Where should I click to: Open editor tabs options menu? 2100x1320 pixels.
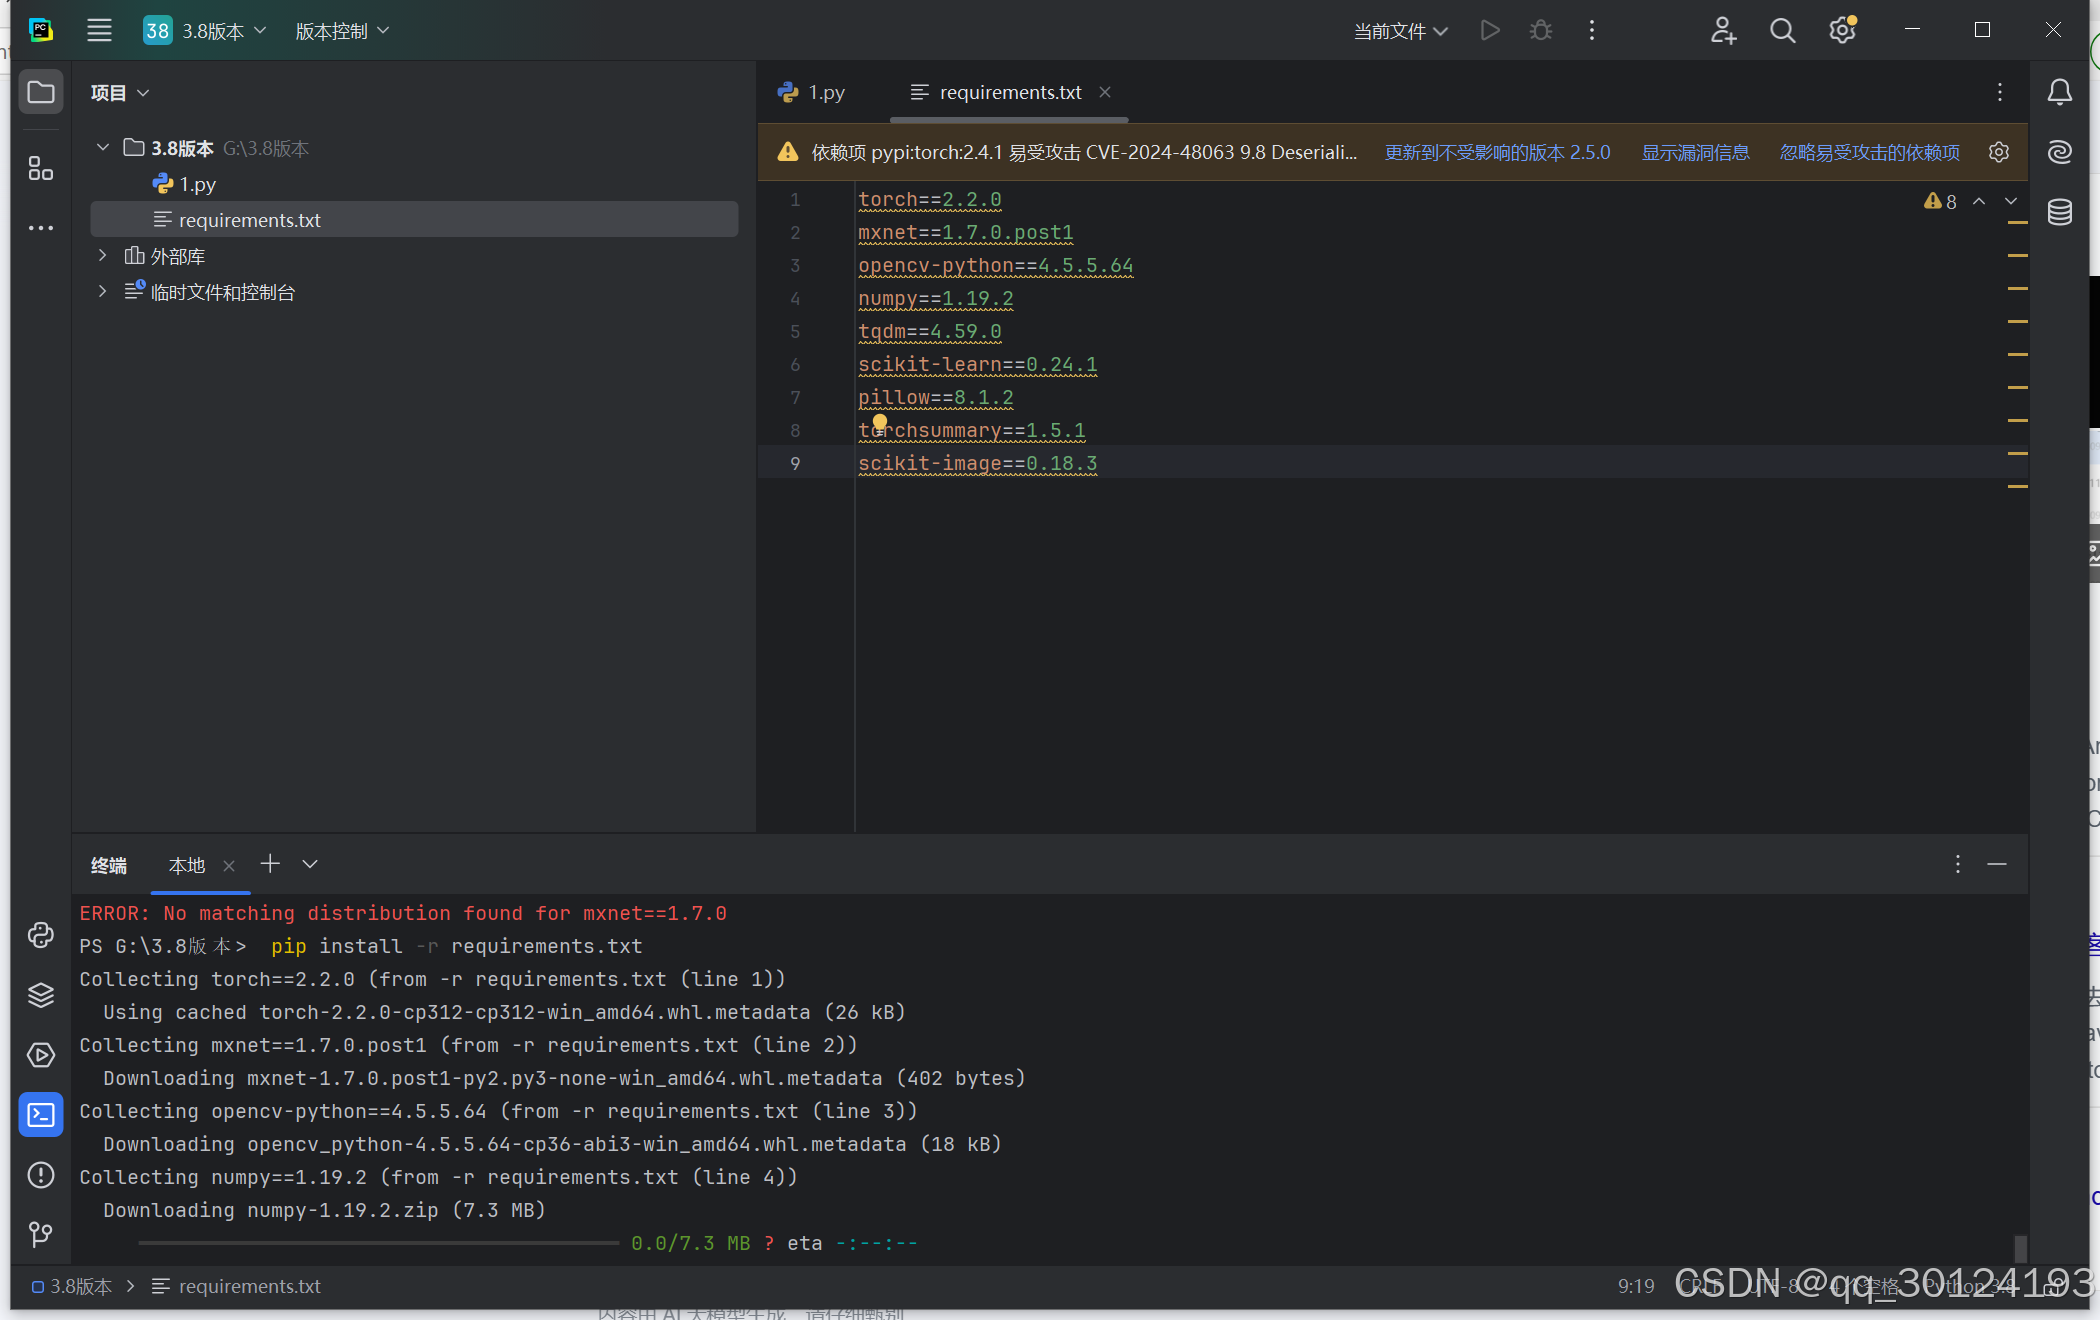click(2000, 92)
